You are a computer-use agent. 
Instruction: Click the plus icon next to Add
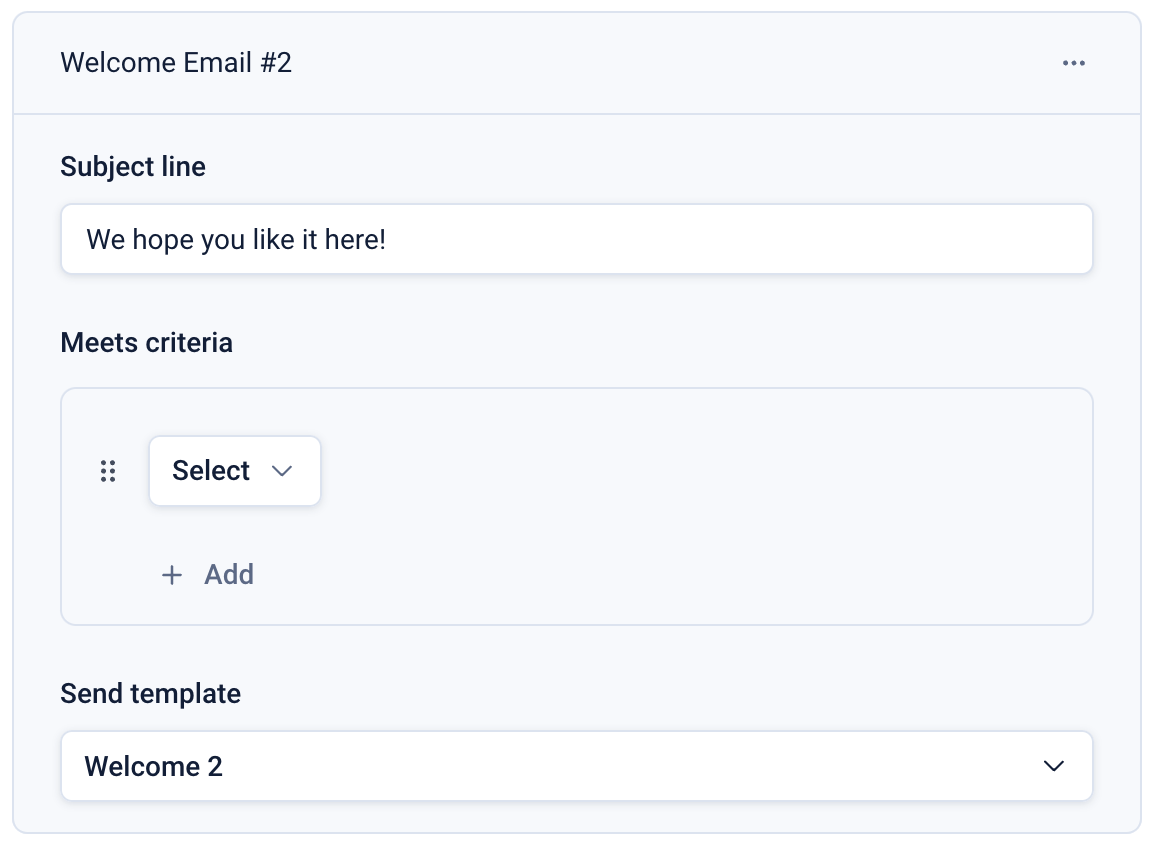click(172, 575)
